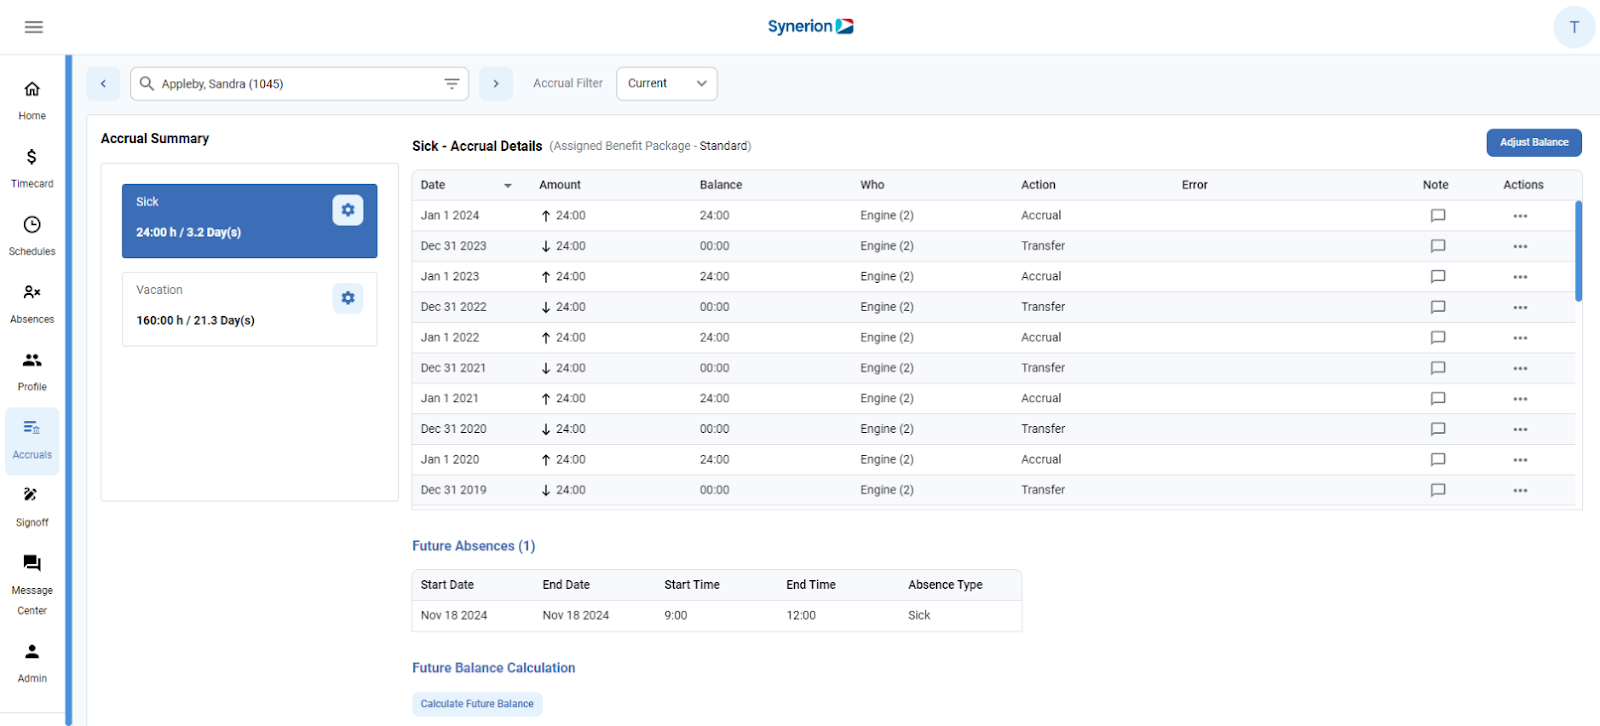Click Transfer action in Dec 31 2023 row
The height and width of the screenshot is (726, 1600).
pos(1043,246)
